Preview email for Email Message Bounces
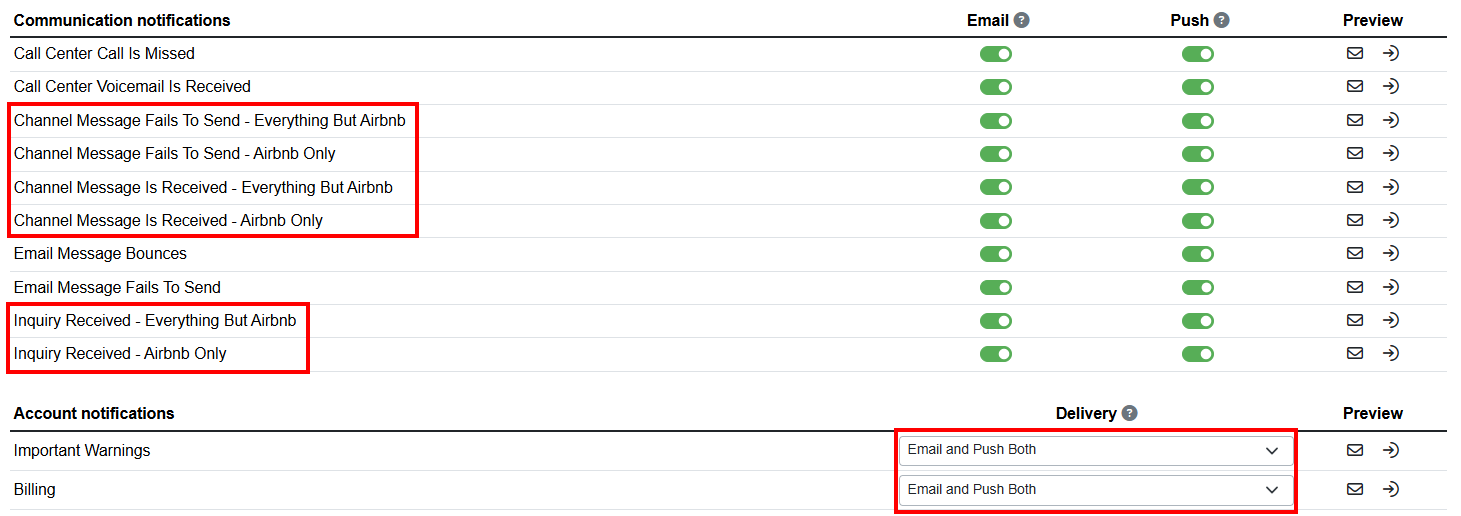The image size is (1461, 516). click(x=1355, y=254)
